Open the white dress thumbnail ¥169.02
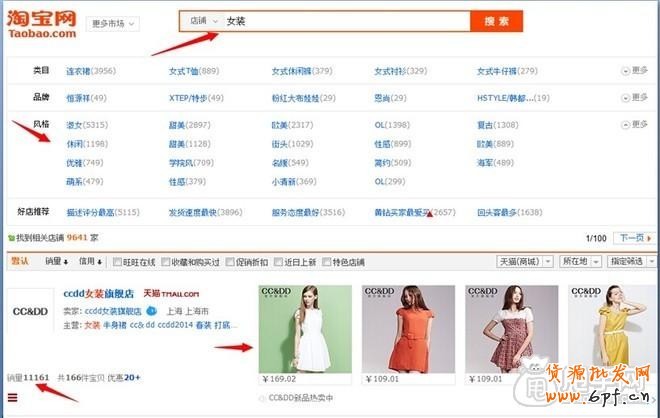 [305, 329]
